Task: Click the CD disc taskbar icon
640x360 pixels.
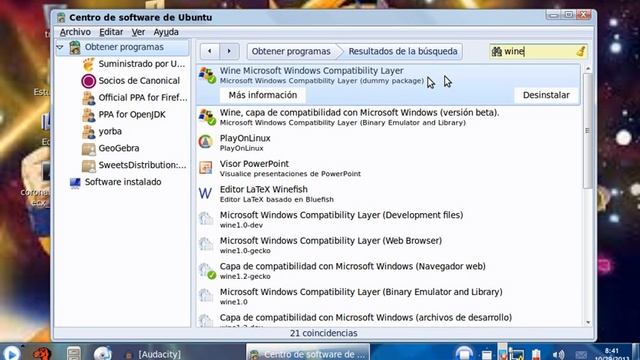Action: point(102,353)
